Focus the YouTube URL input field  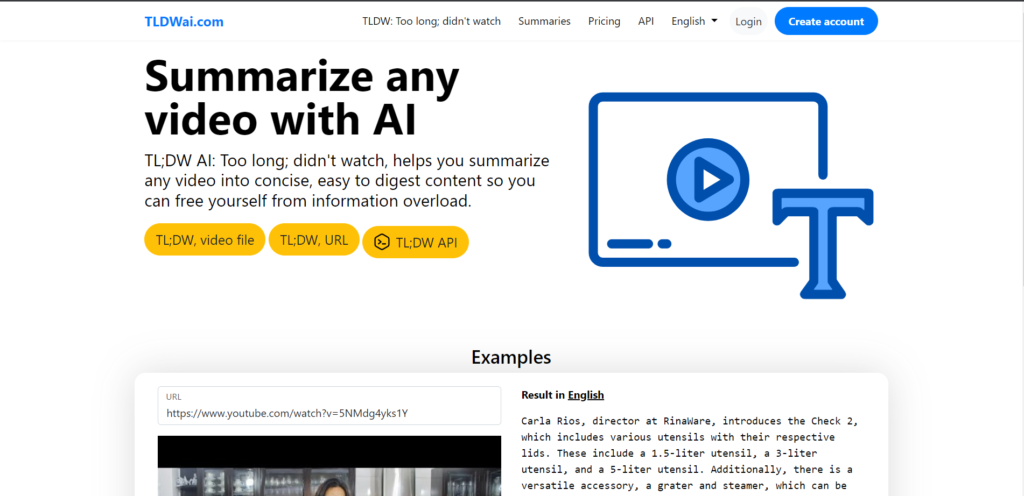[x=329, y=413]
